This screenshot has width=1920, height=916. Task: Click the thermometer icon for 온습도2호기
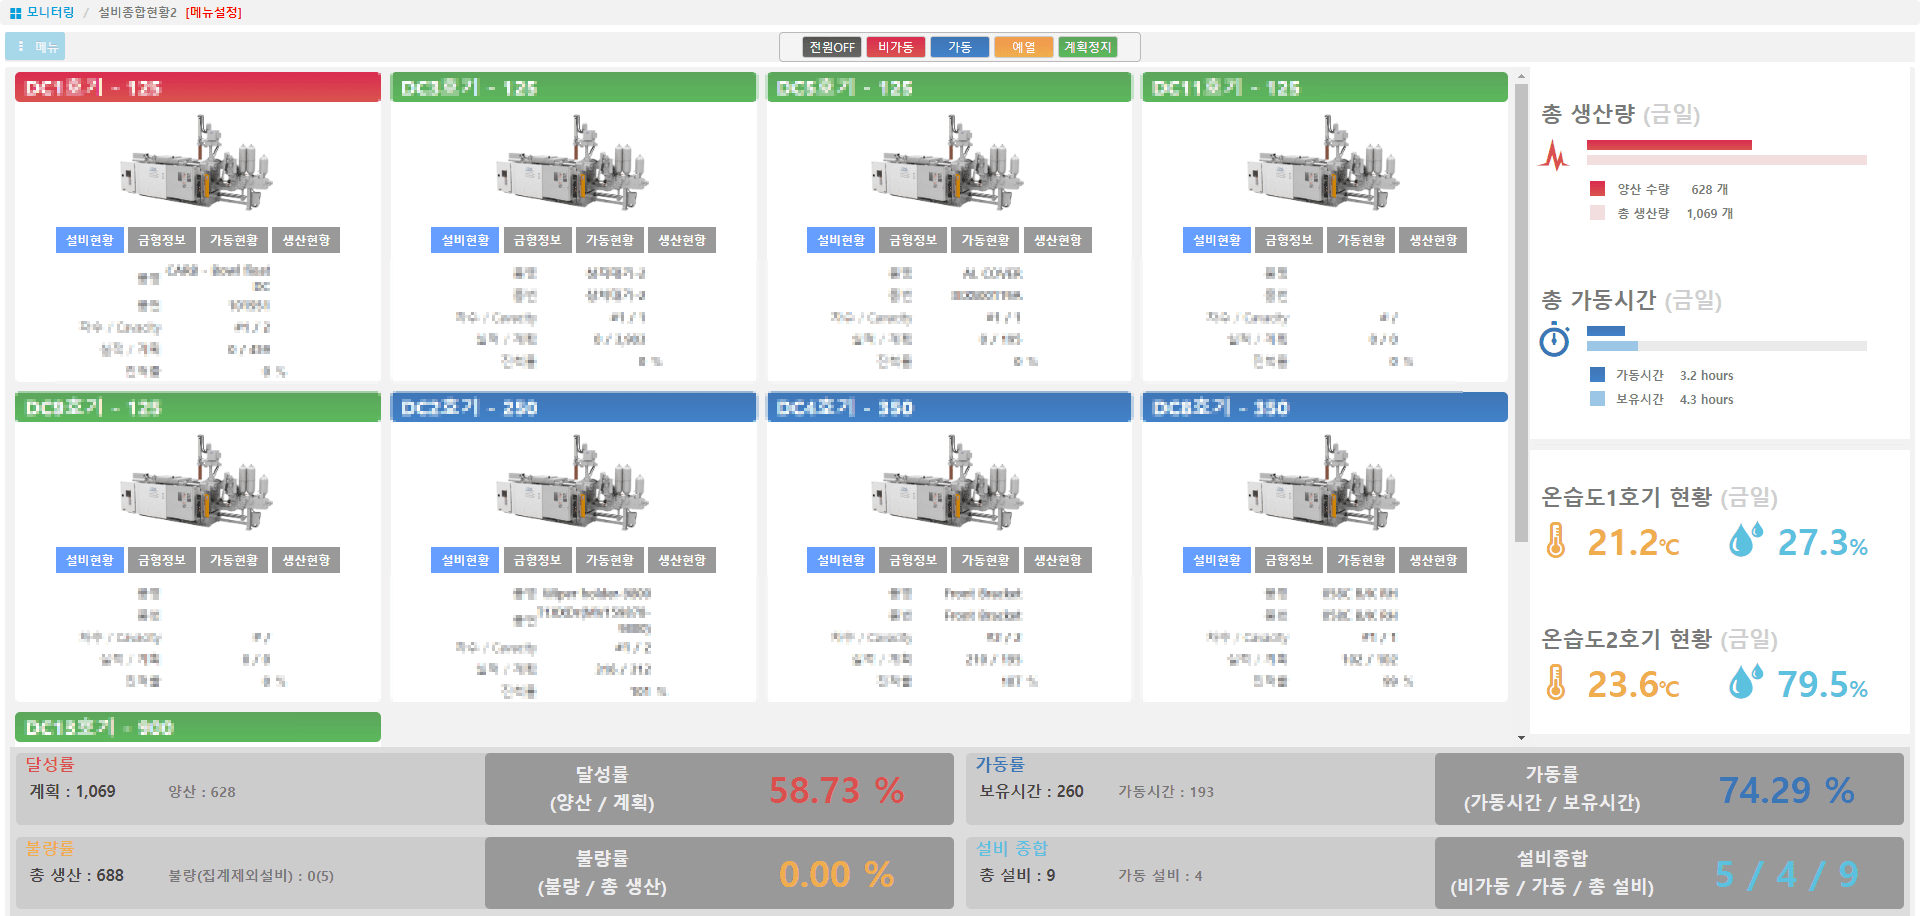point(1557,683)
